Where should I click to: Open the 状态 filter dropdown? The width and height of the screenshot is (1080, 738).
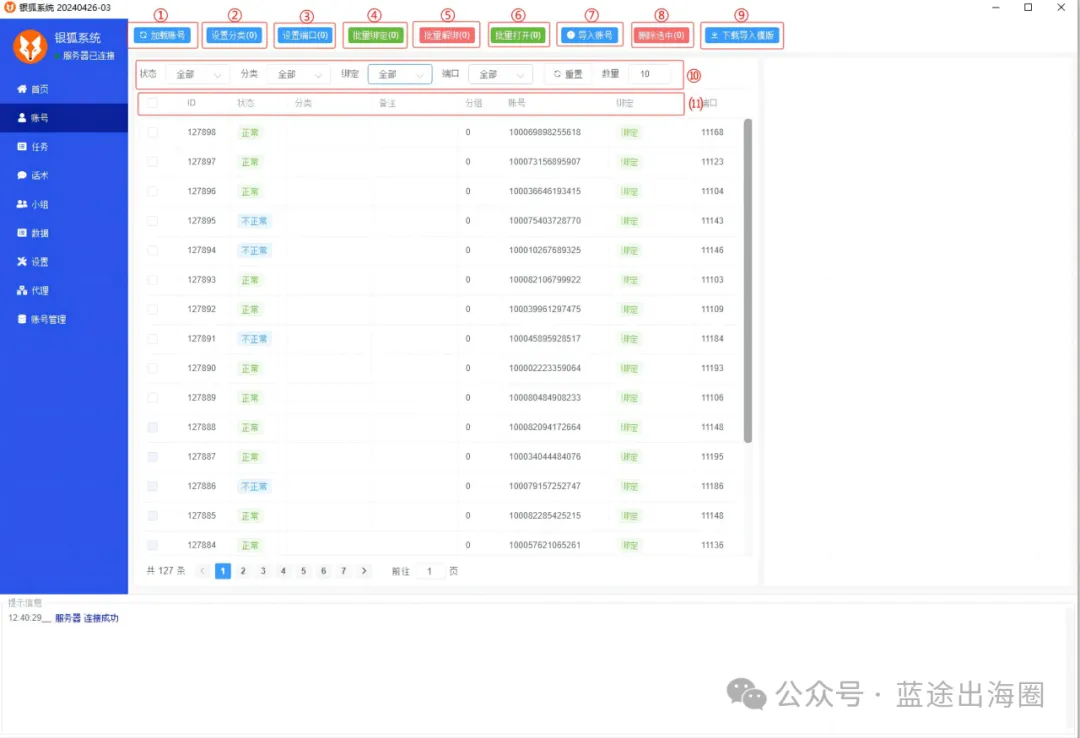197,74
